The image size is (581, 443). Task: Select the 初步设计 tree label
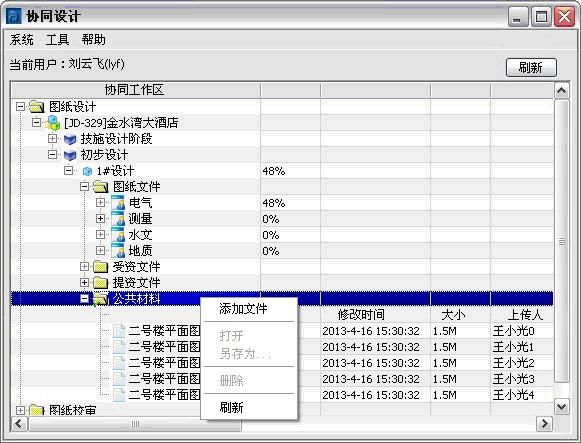(104, 155)
